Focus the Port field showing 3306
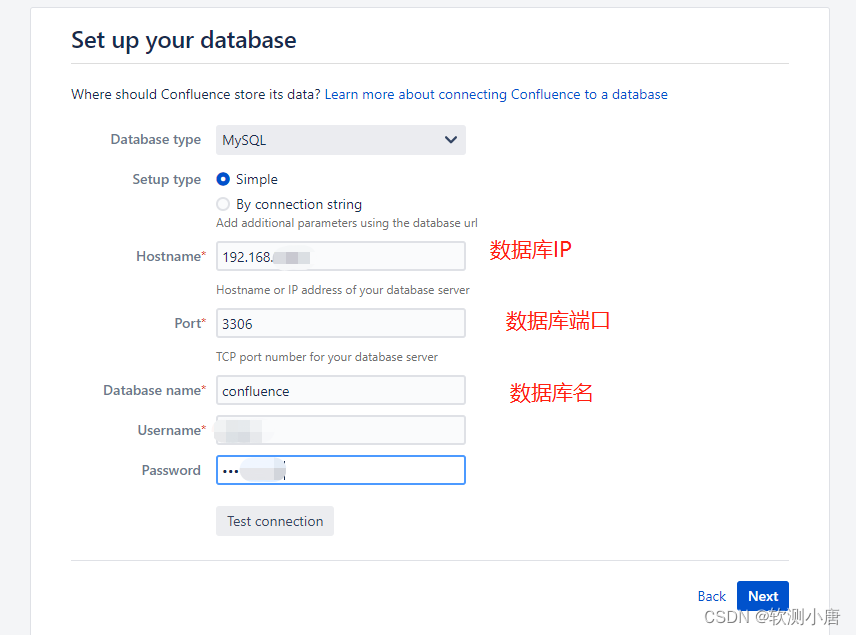This screenshot has height=635, width=856. (x=341, y=323)
